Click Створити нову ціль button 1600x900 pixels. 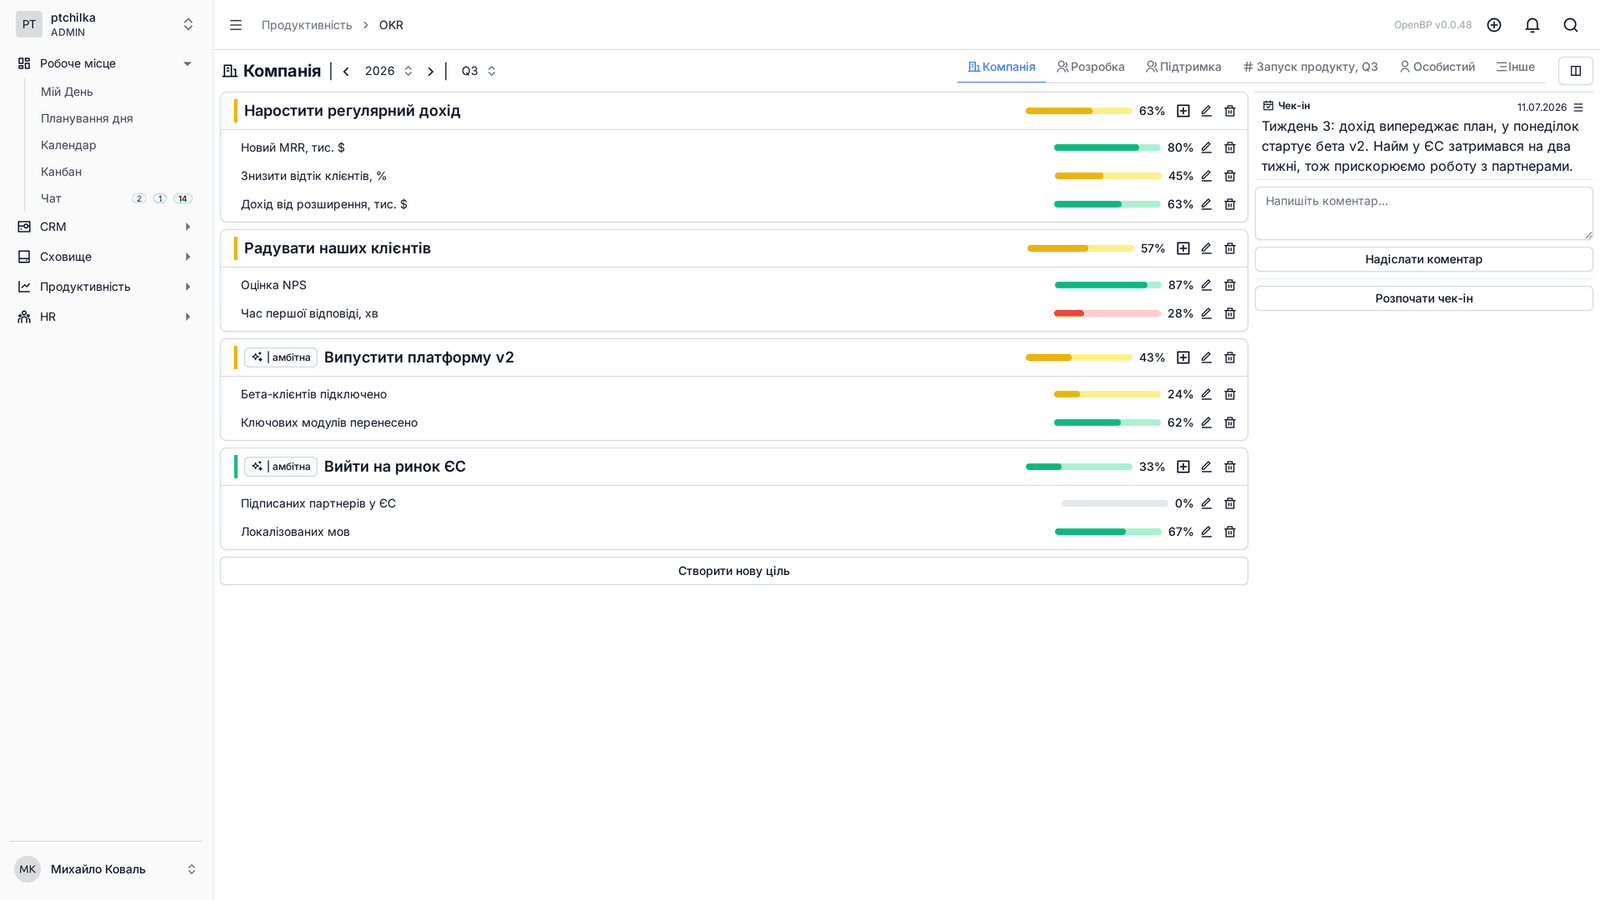[734, 571]
